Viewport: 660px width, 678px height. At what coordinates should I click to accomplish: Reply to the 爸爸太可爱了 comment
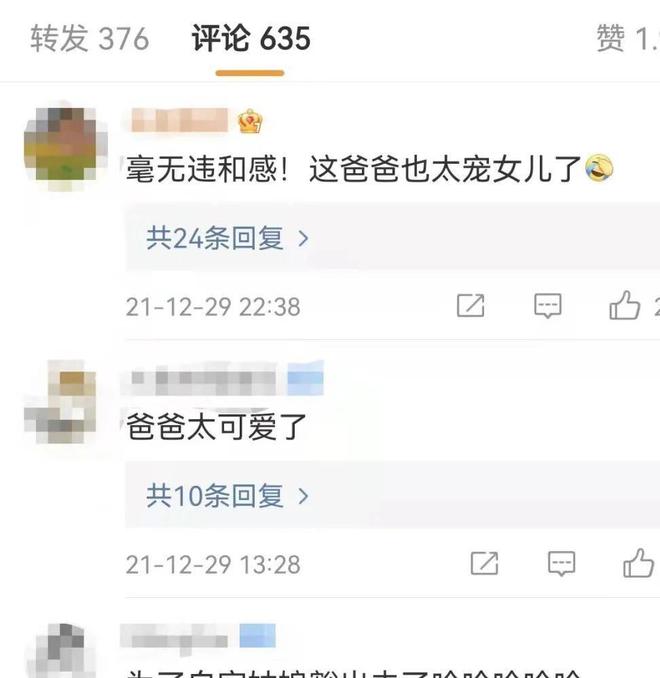pos(561,563)
